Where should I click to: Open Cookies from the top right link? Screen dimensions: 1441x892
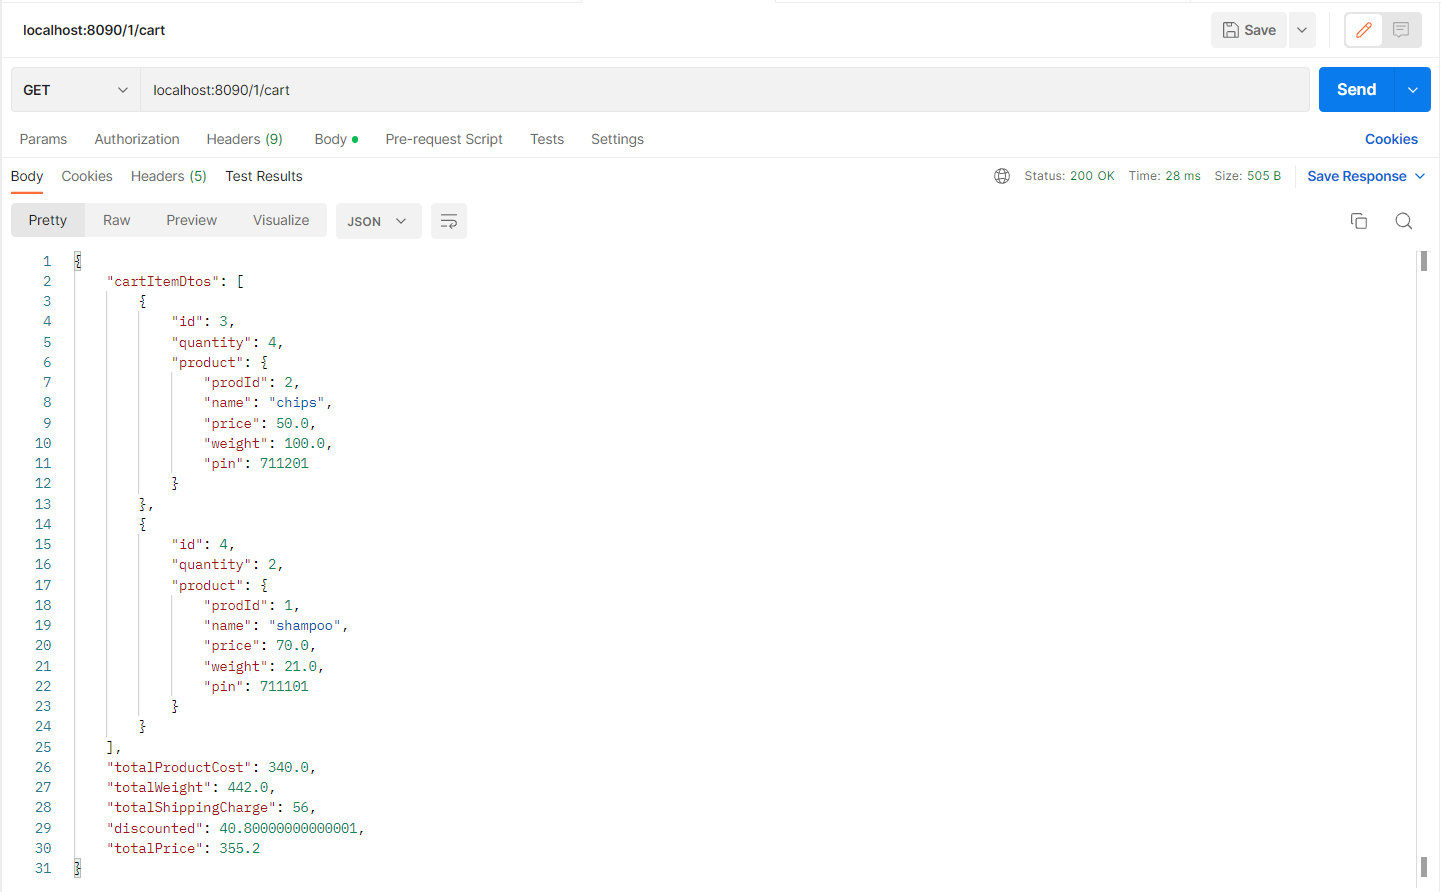point(1391,139)
